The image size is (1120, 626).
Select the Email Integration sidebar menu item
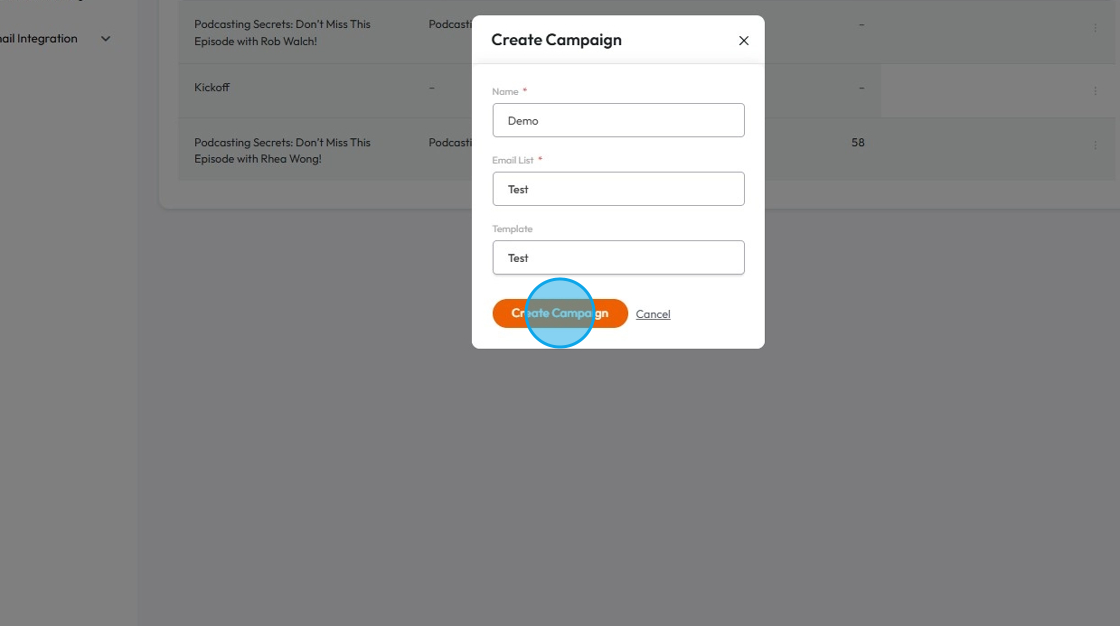pos(40,39)
